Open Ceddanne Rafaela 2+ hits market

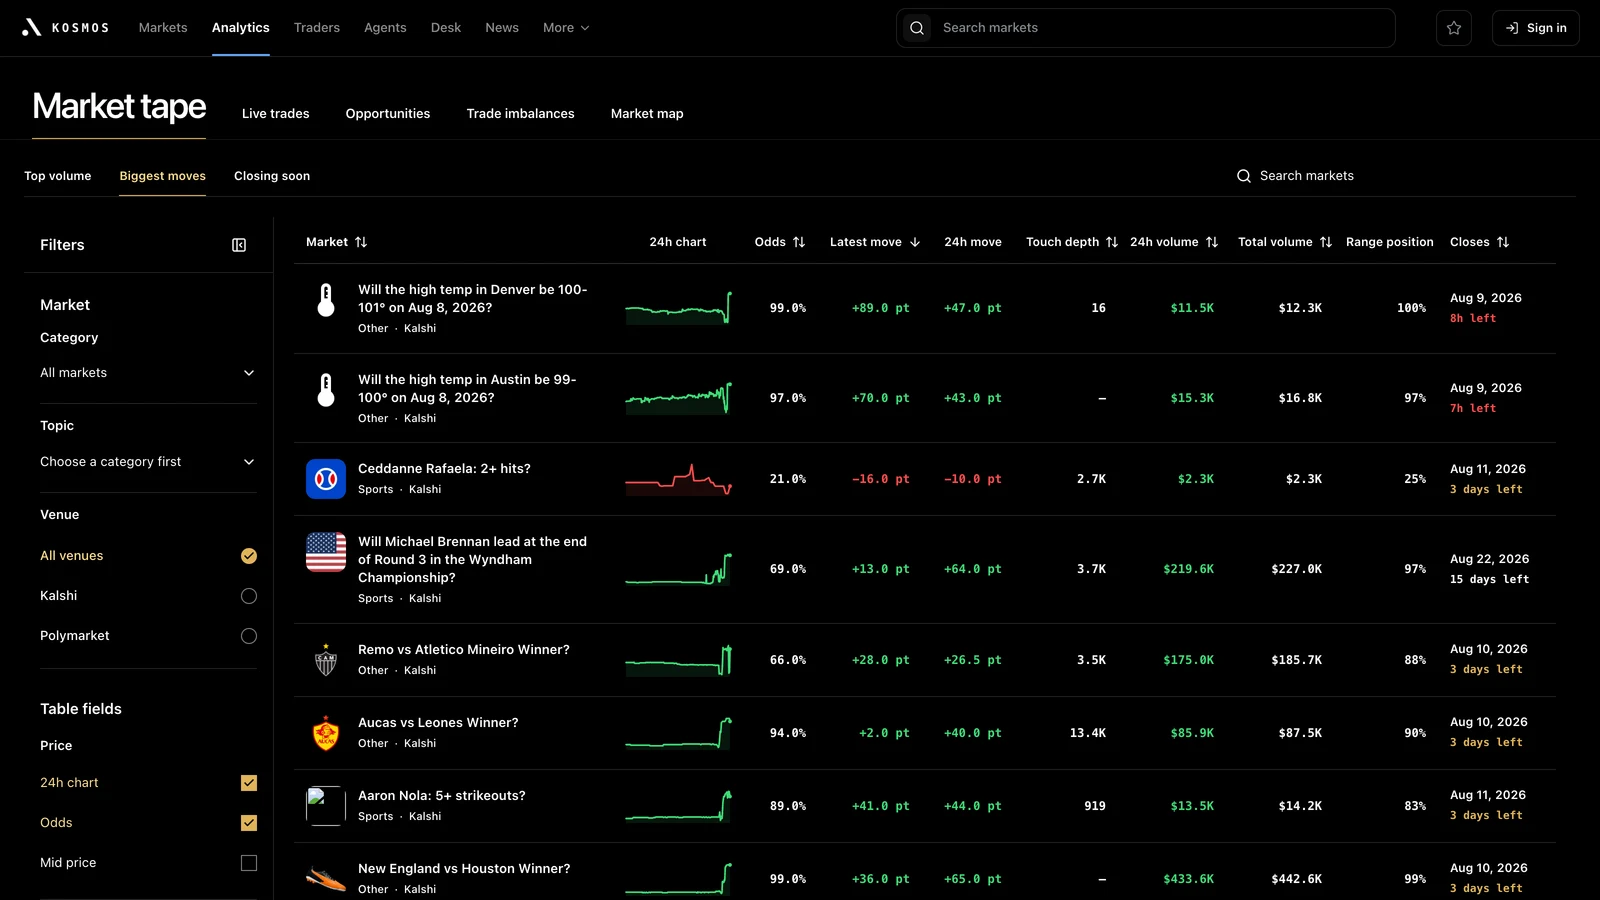445,469
